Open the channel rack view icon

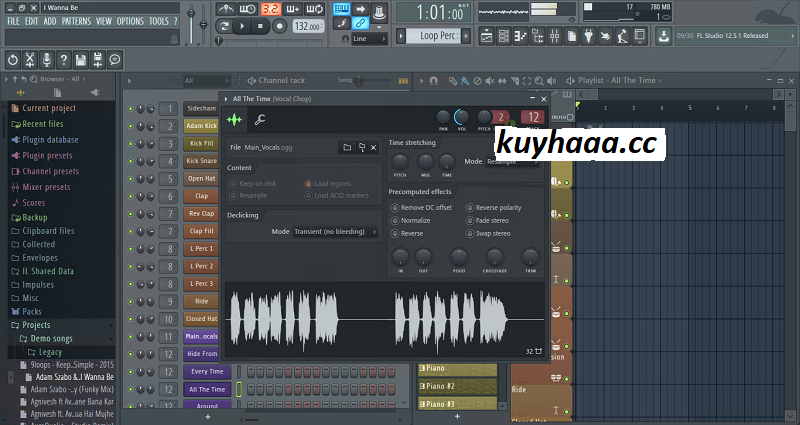tap(504, 36)
